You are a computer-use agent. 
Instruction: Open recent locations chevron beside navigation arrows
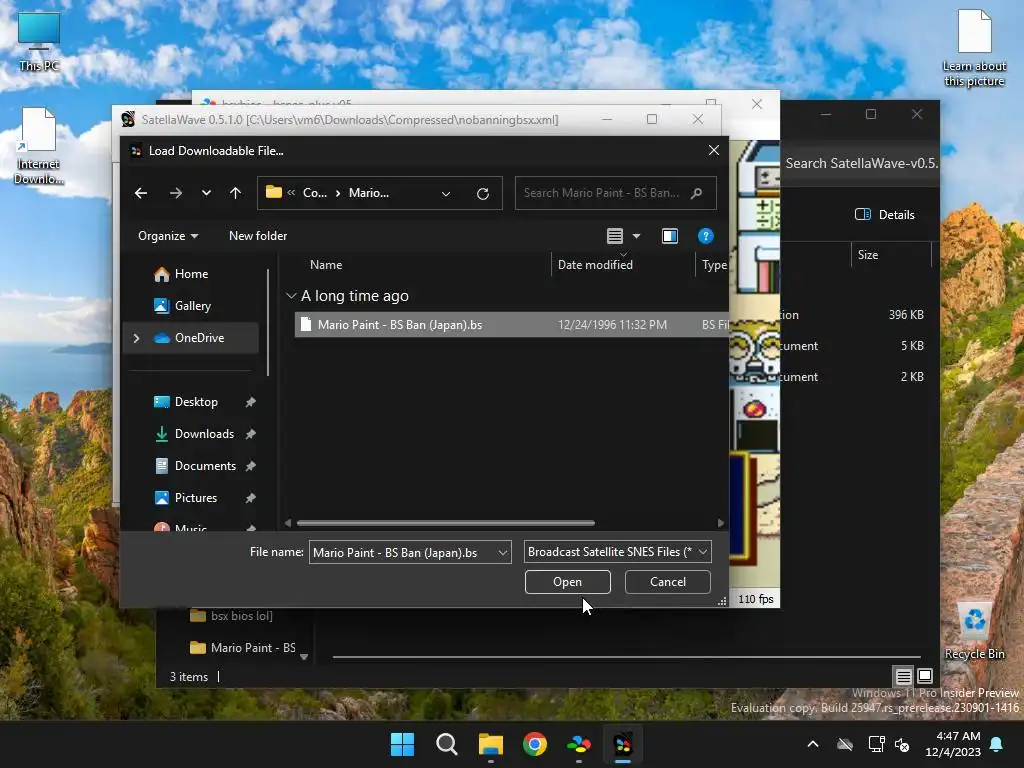[206, 193]
